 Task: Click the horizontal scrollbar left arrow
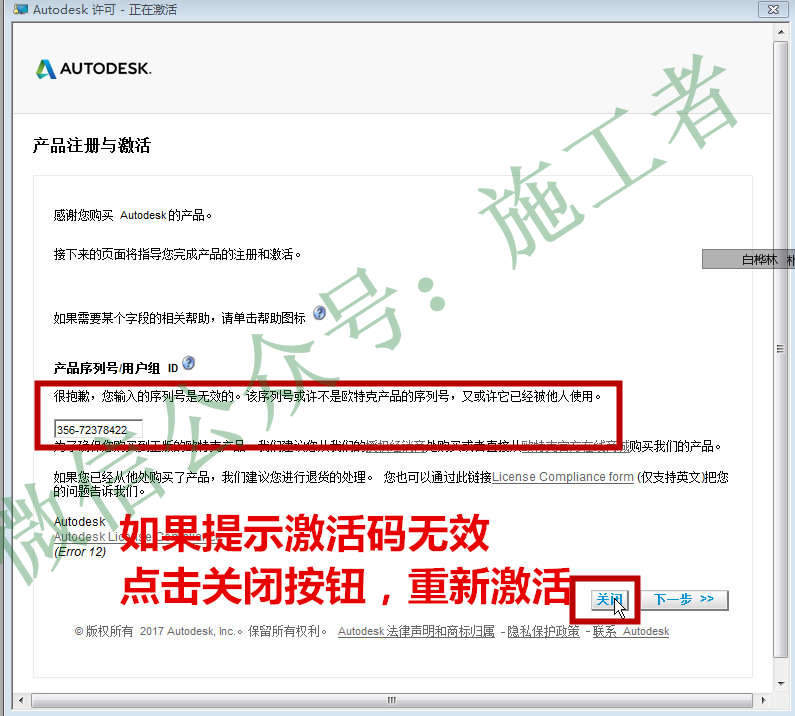click(21, 700)
